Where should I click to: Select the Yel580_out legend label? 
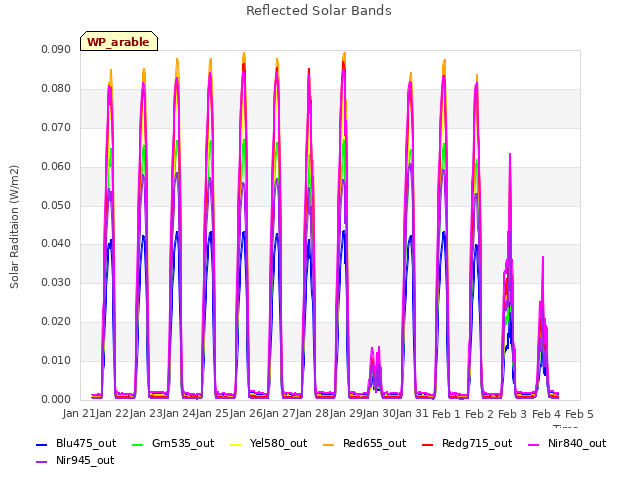[x=278, y=444]
